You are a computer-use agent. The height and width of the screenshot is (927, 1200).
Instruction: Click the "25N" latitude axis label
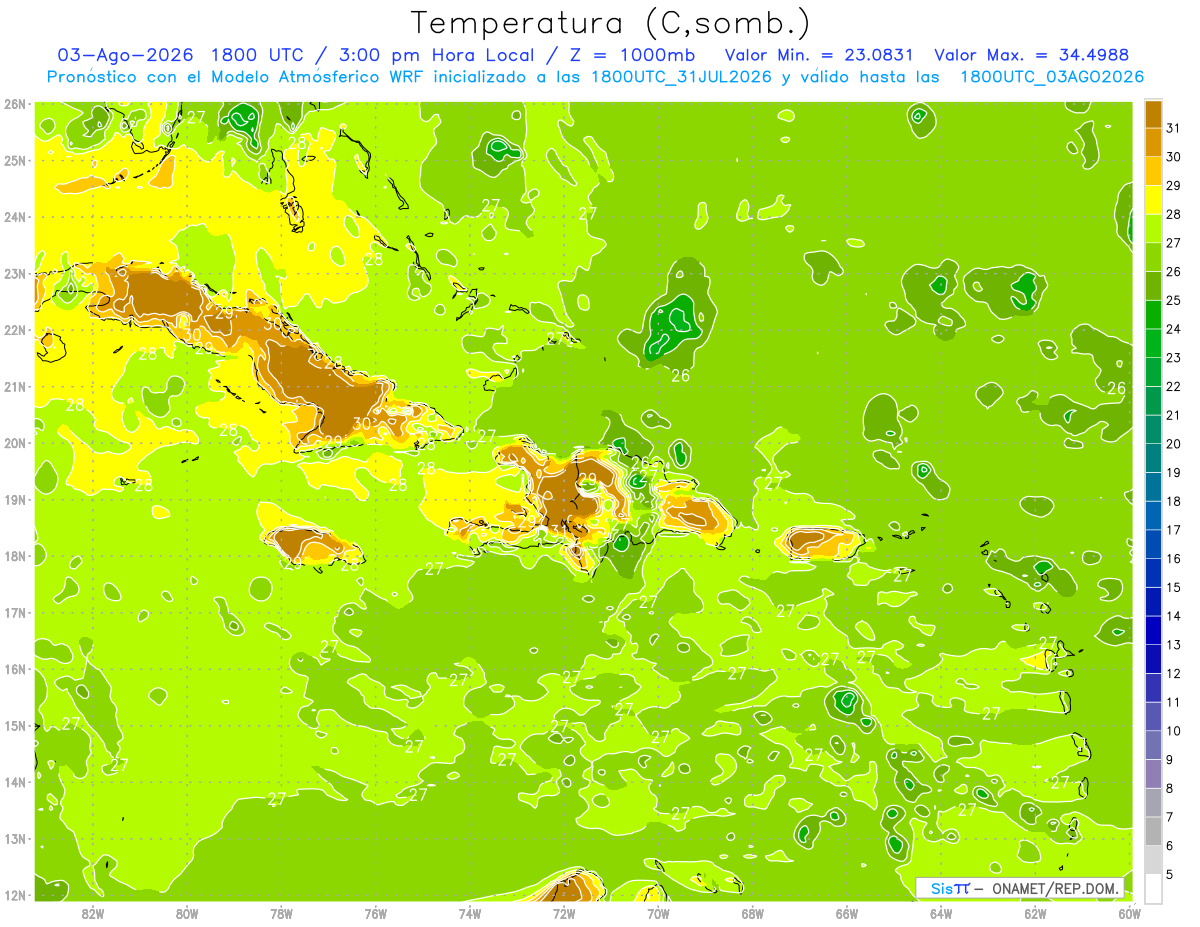(15, 160)
